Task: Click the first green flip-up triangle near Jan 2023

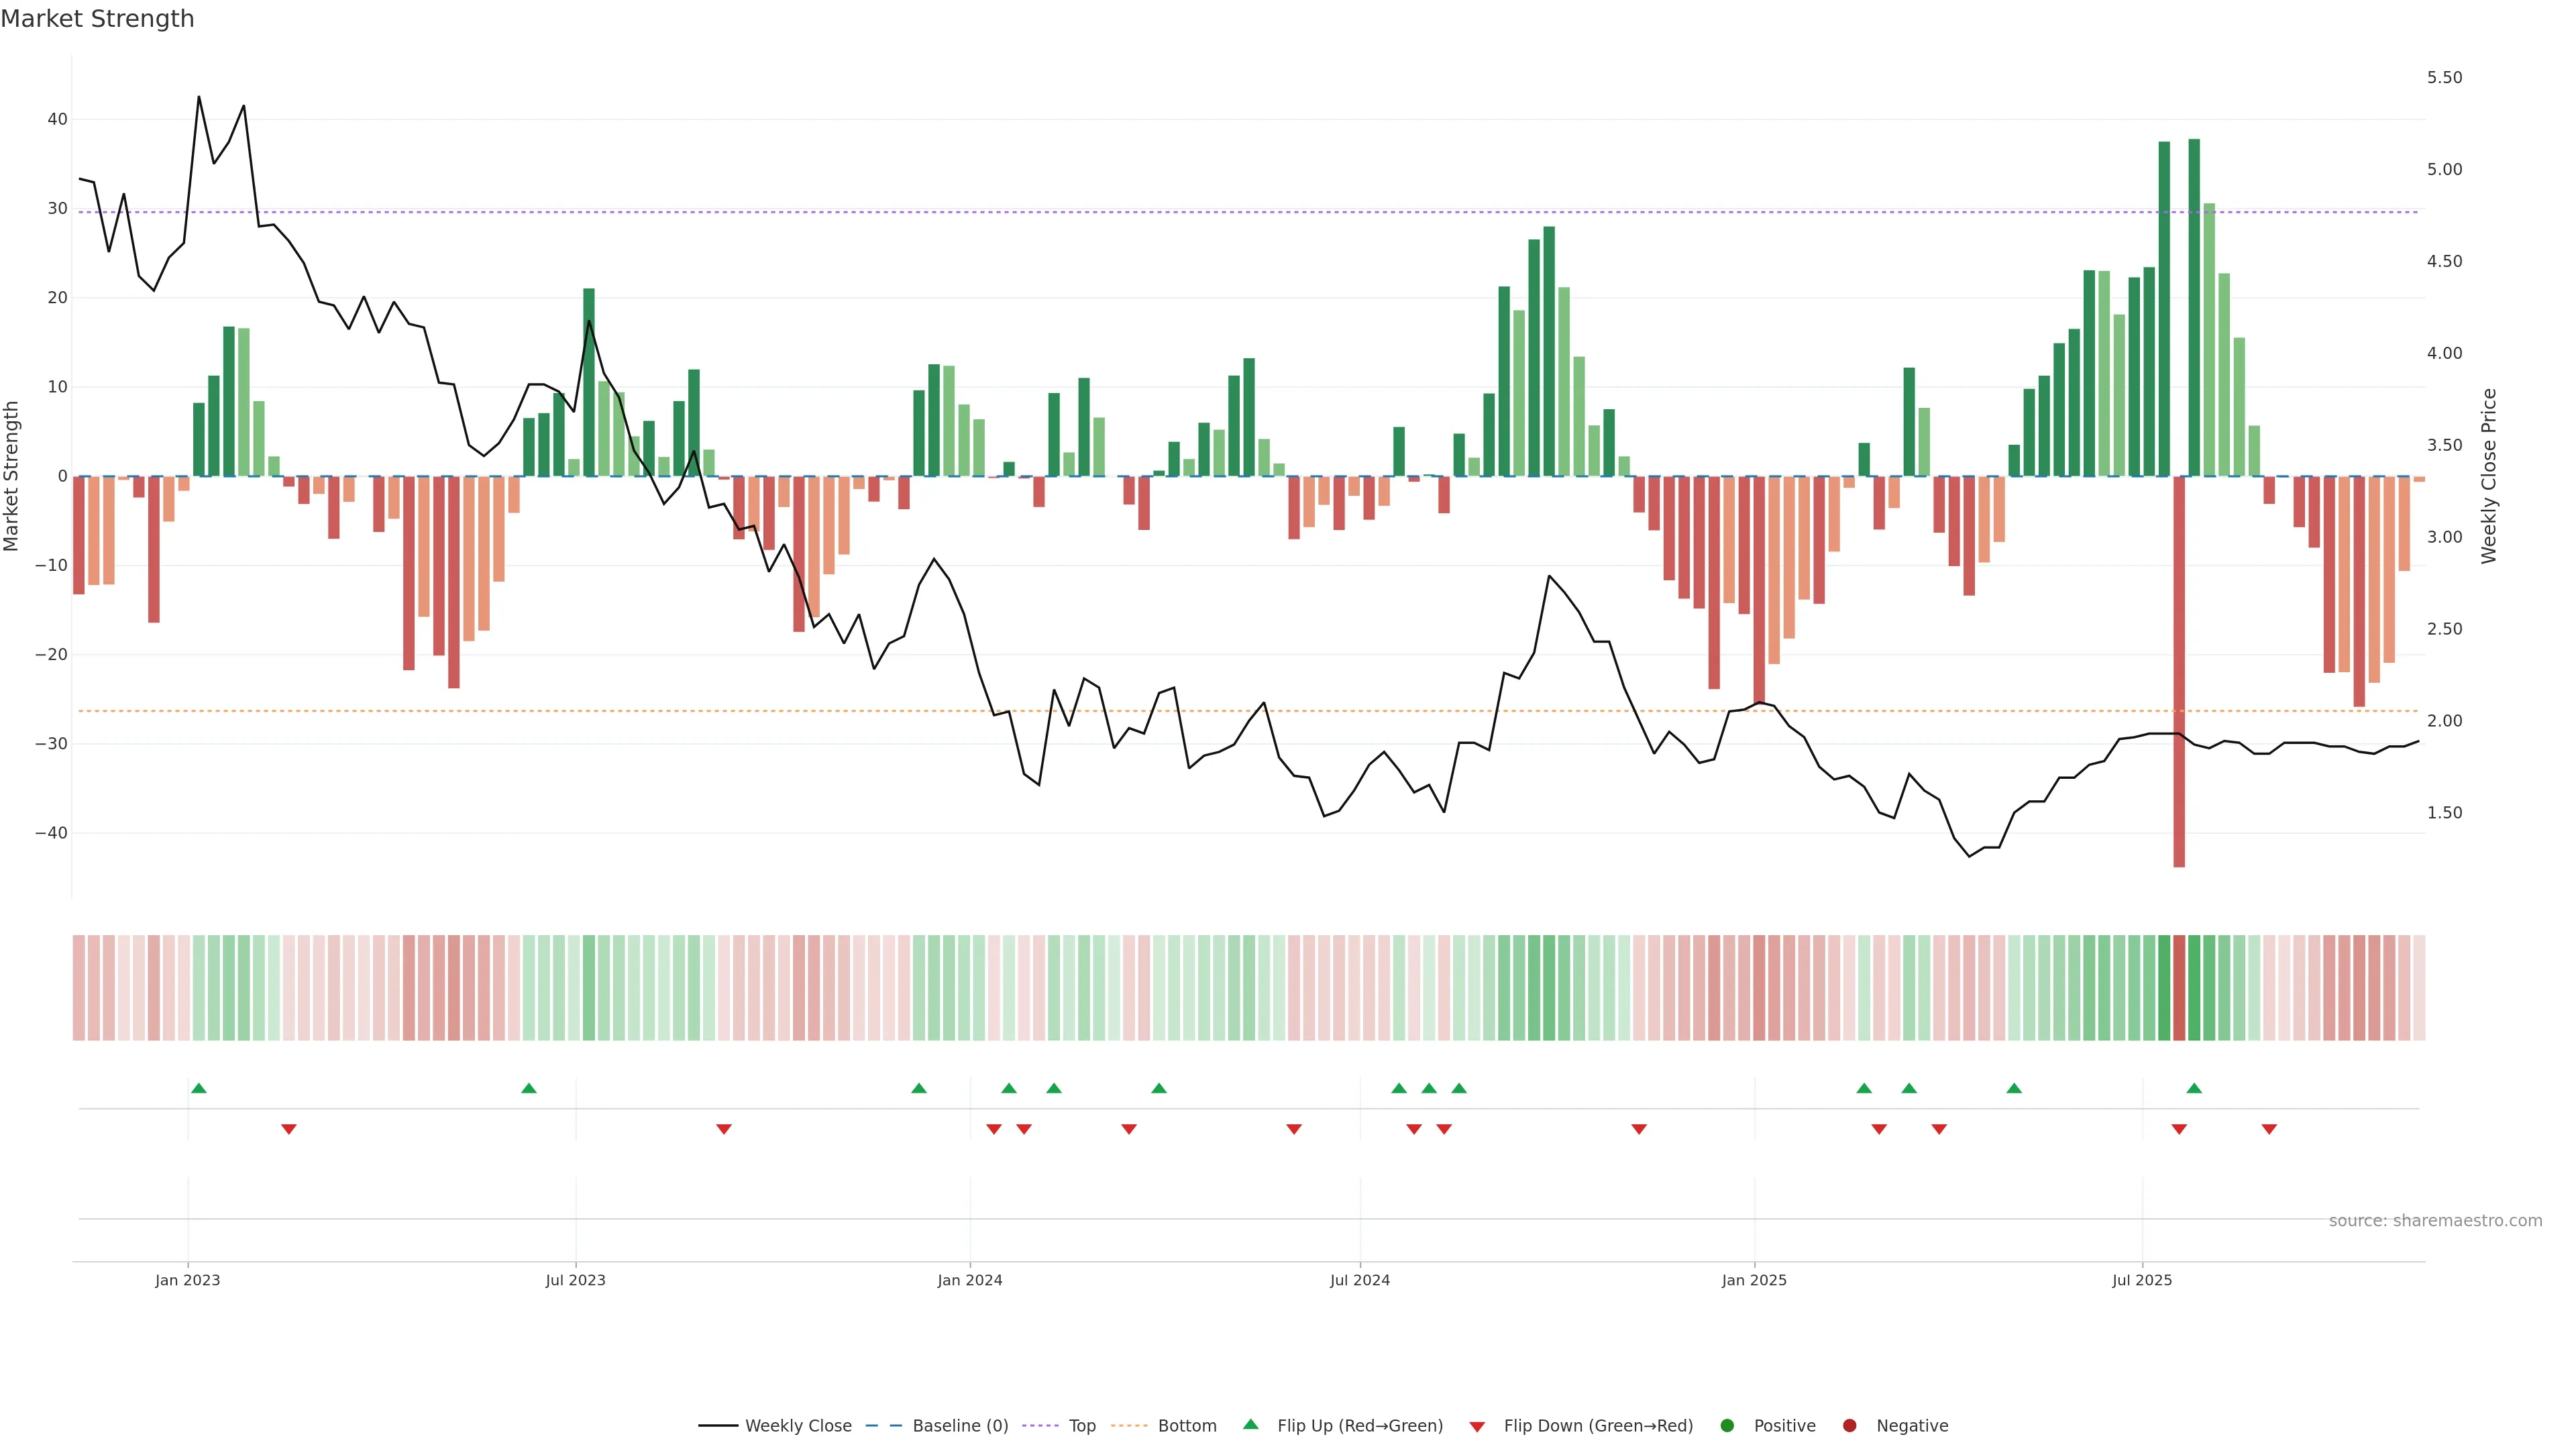Action: click(x=199, y=1088)
